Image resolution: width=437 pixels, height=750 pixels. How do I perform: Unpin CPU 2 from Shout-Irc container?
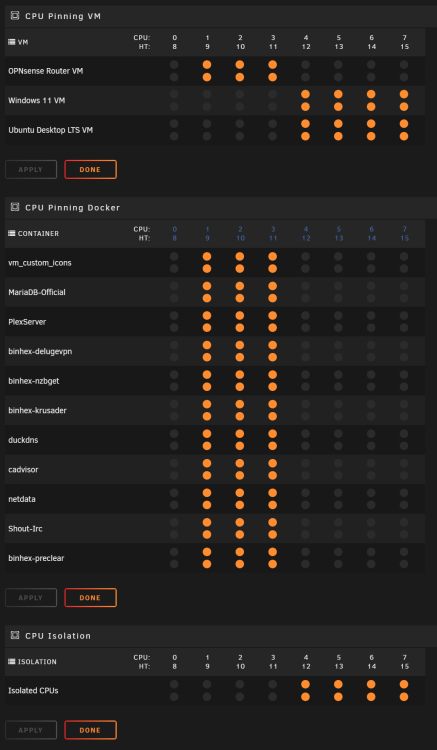point(240,522)
